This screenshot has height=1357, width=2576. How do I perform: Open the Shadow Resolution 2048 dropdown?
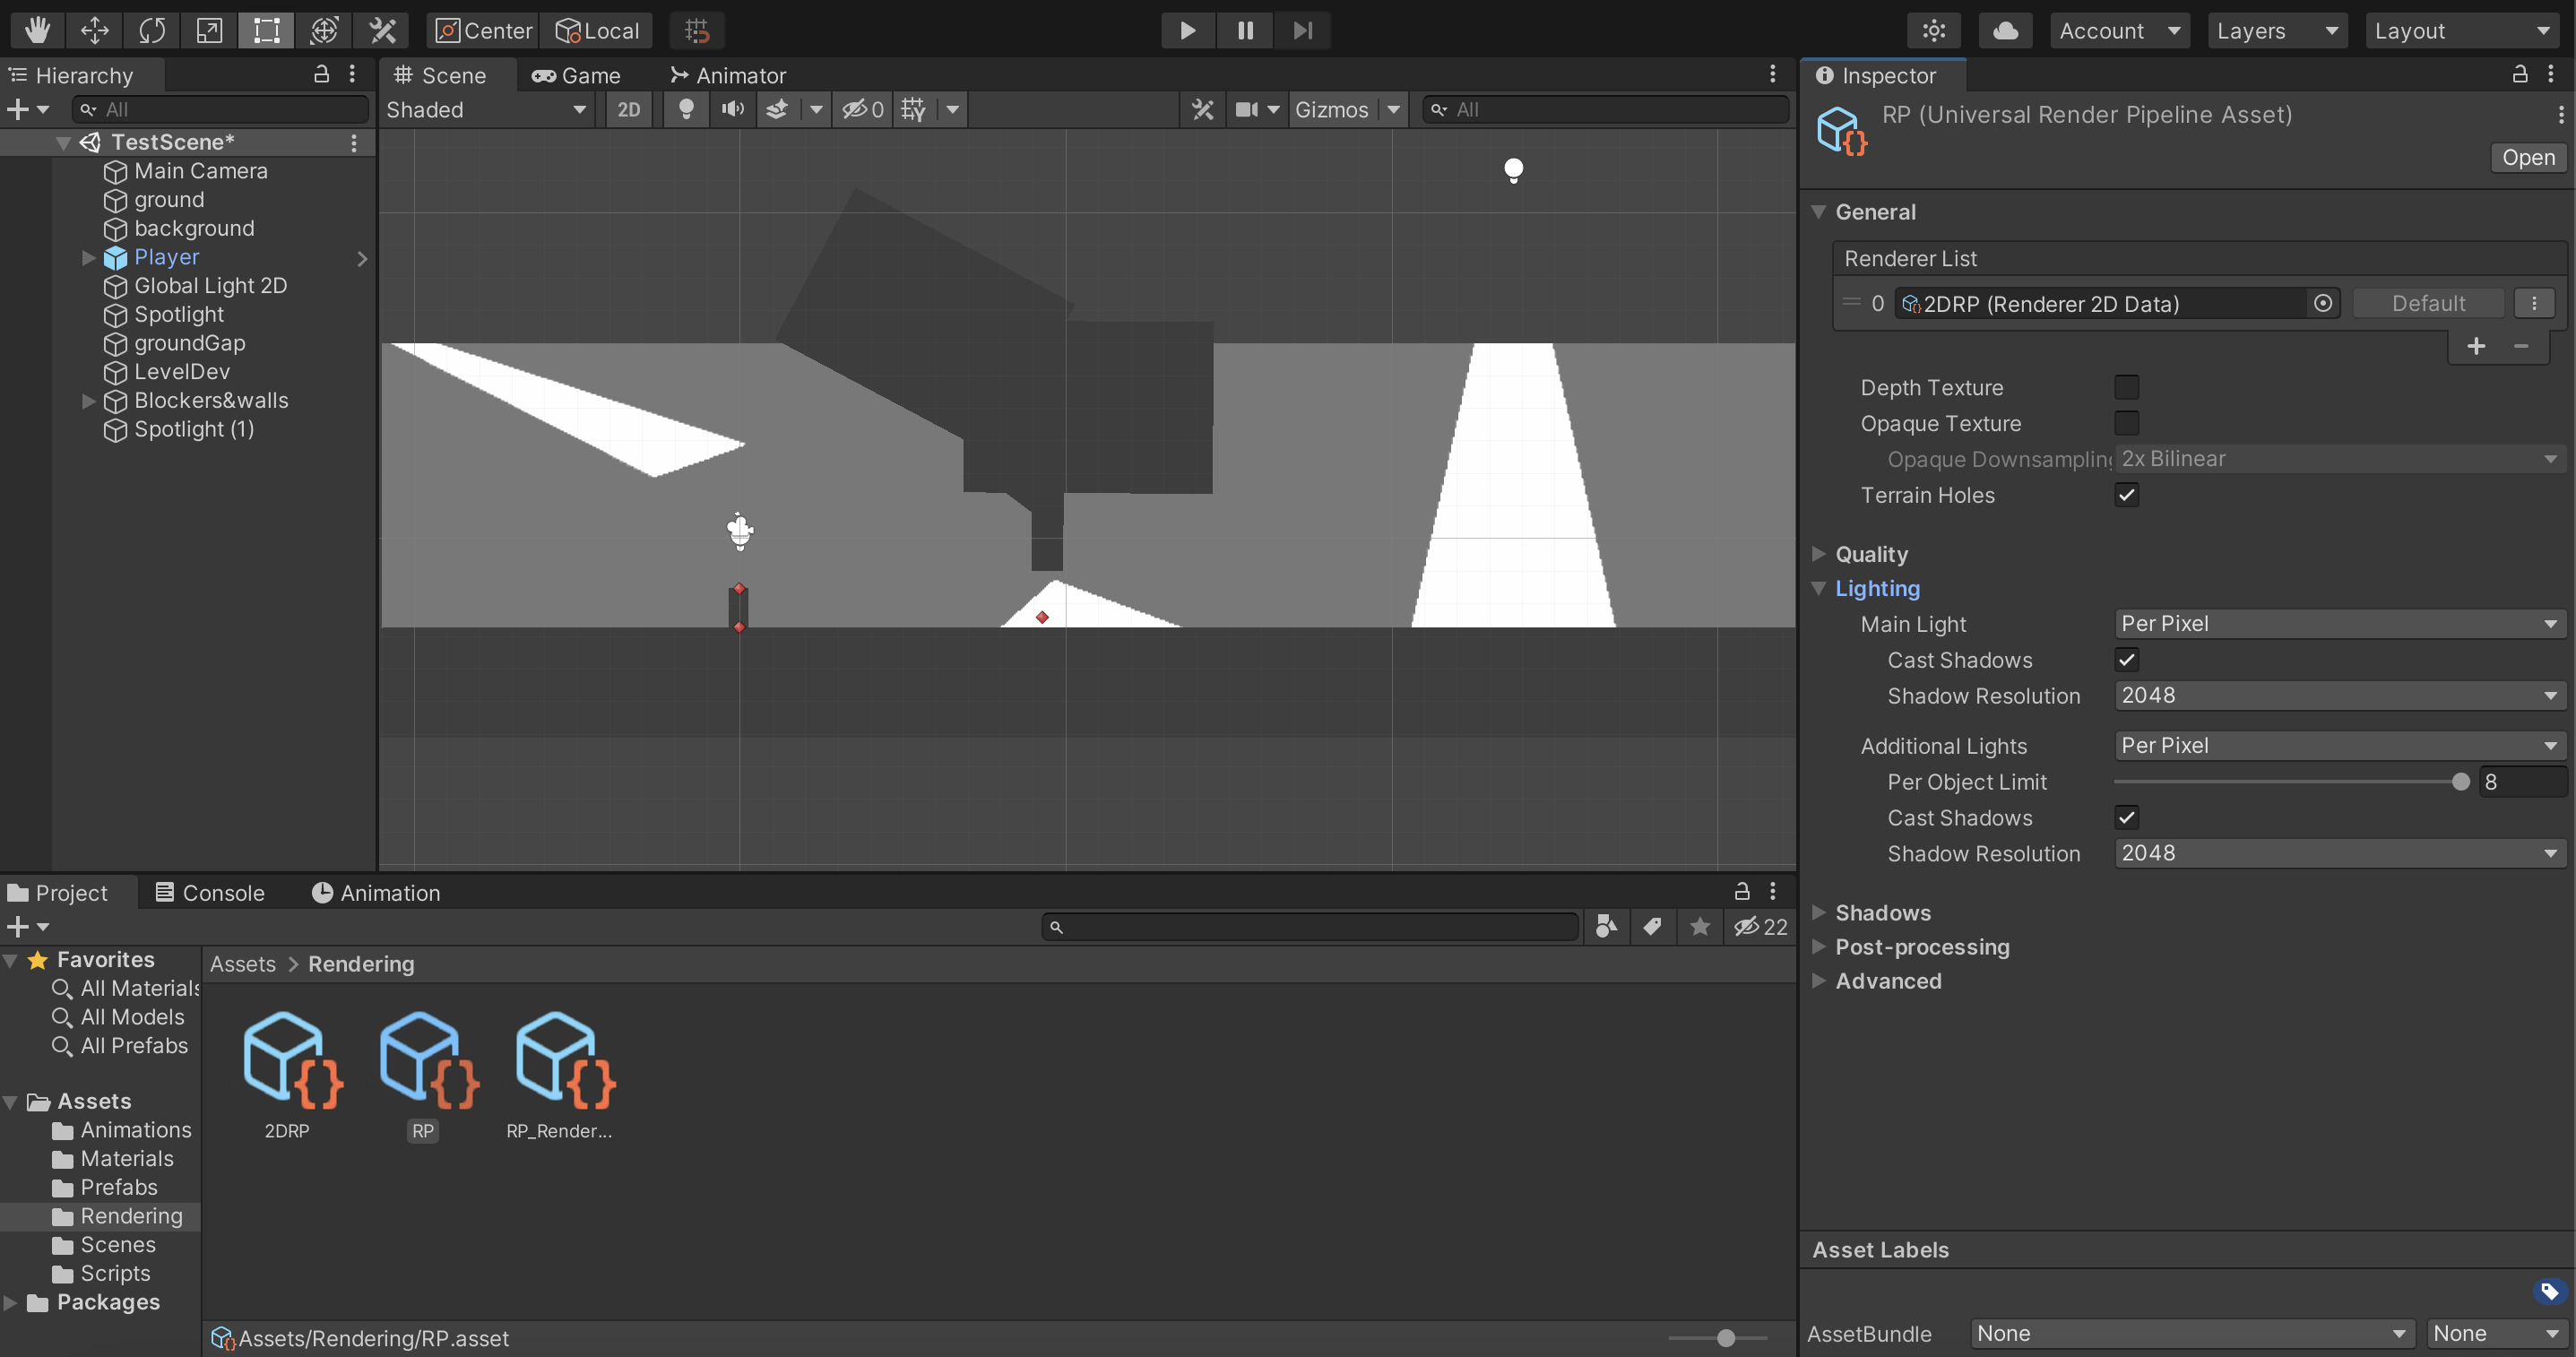pos(2338,695)
